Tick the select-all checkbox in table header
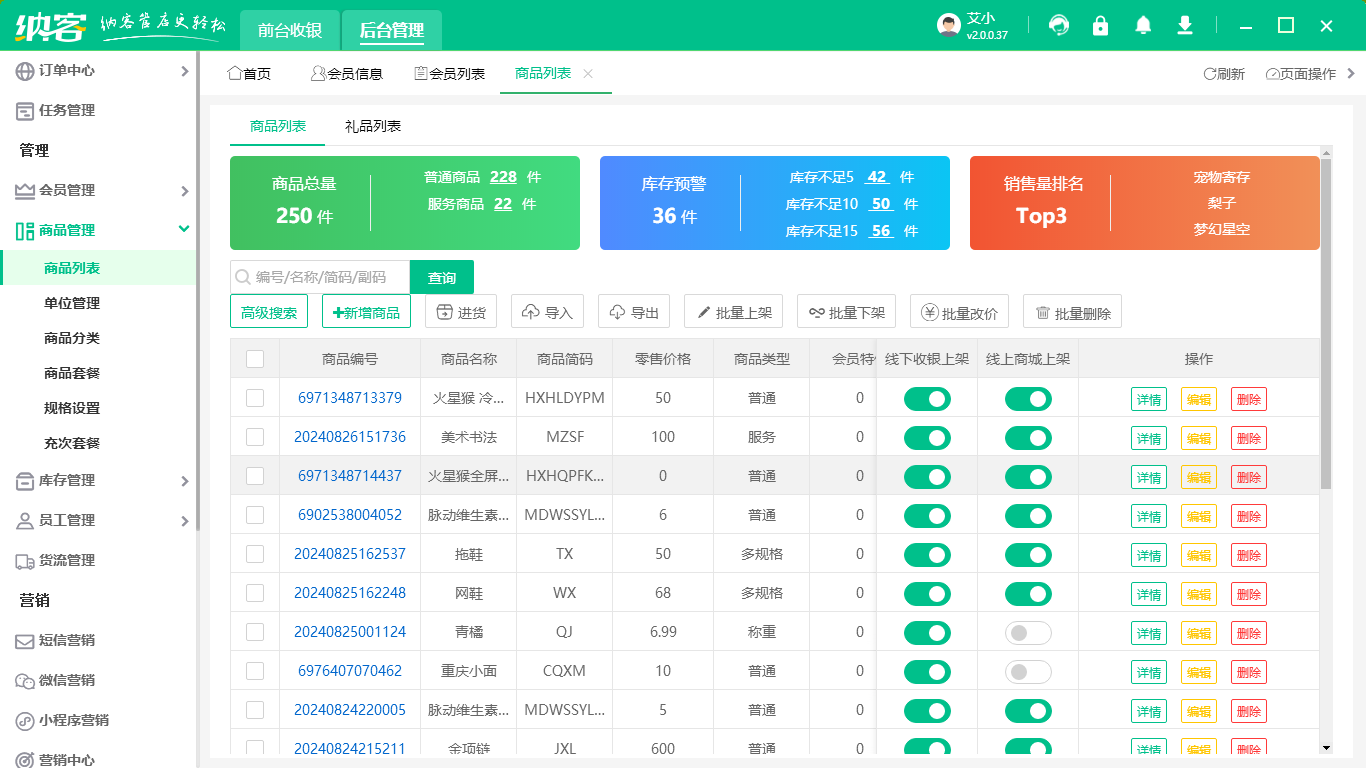 coord(255,359)
